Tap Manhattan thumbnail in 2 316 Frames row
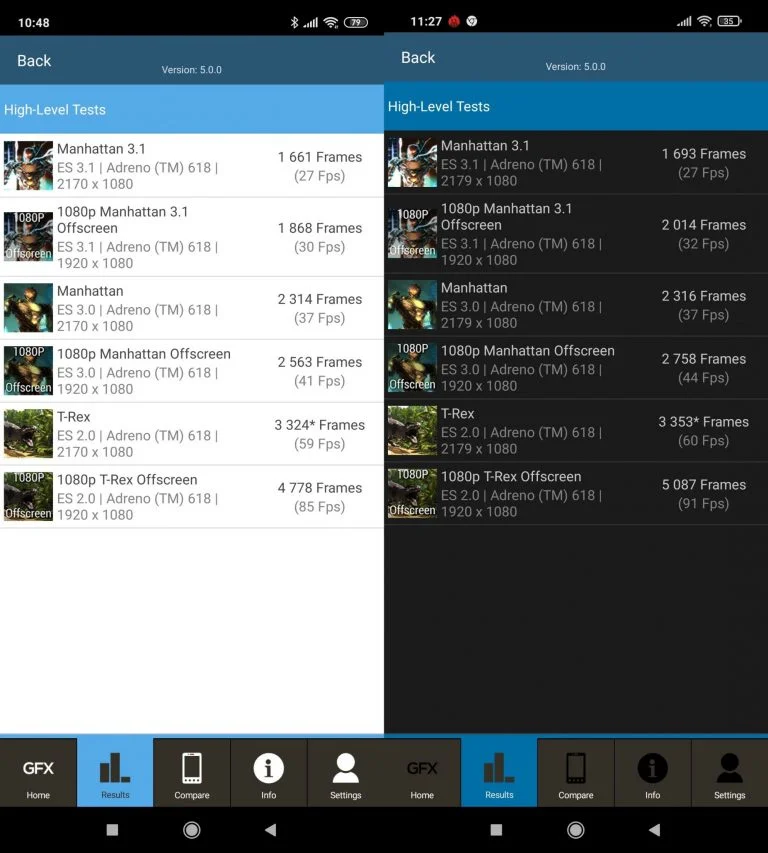Image resolution: width=768 pixels, height=853 pixels. pyautogui.click(x=412, y=305)
